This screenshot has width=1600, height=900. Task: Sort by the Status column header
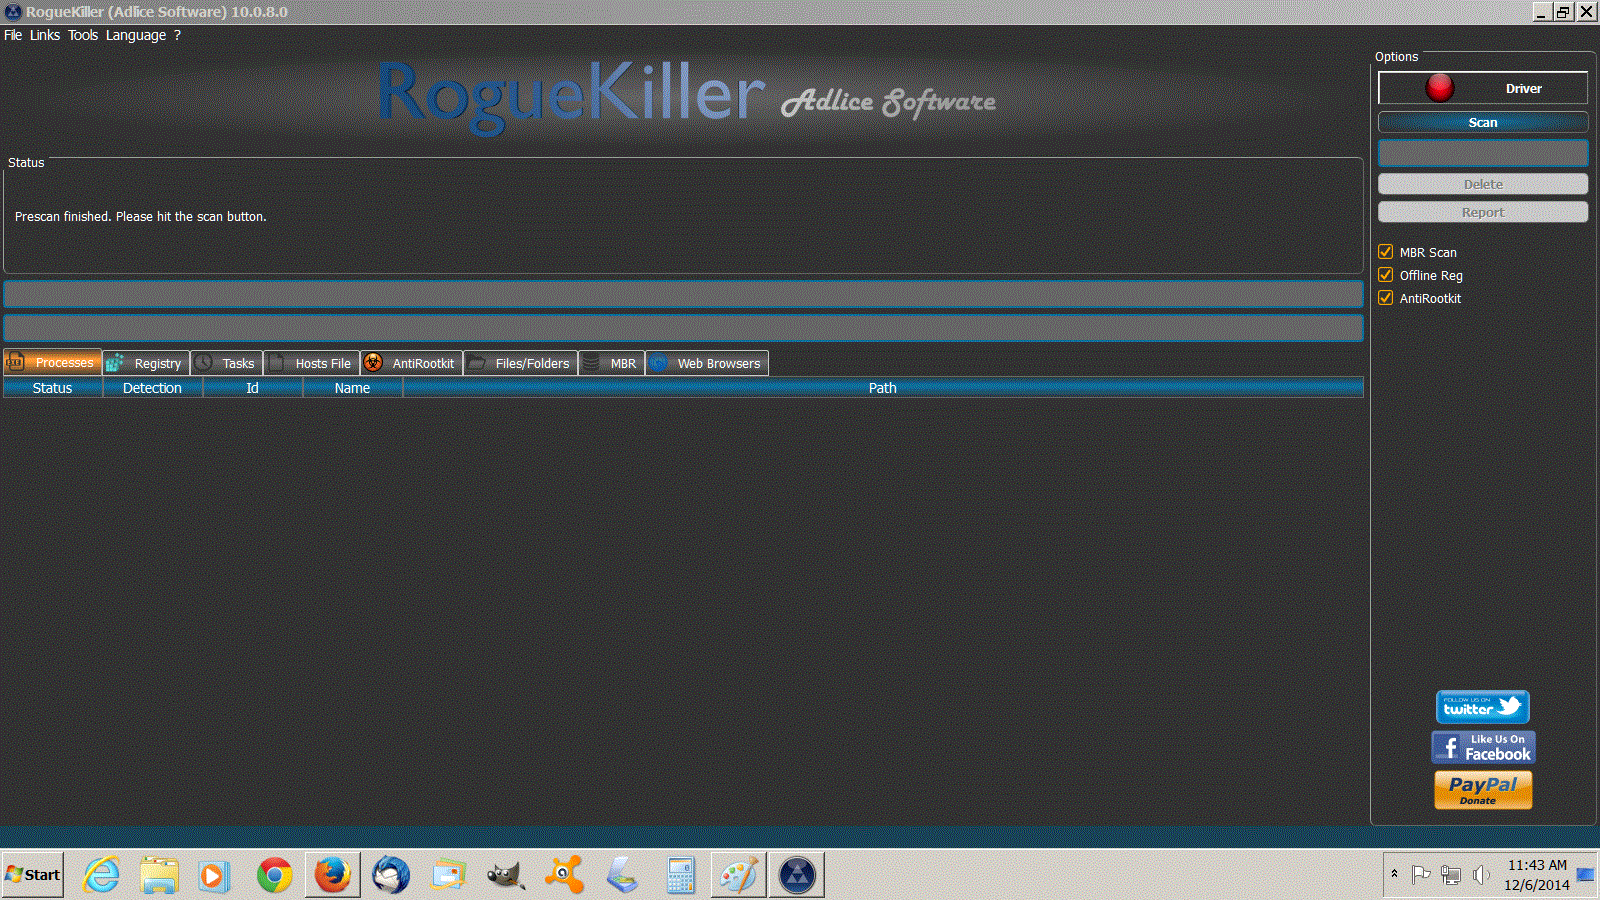53,388
